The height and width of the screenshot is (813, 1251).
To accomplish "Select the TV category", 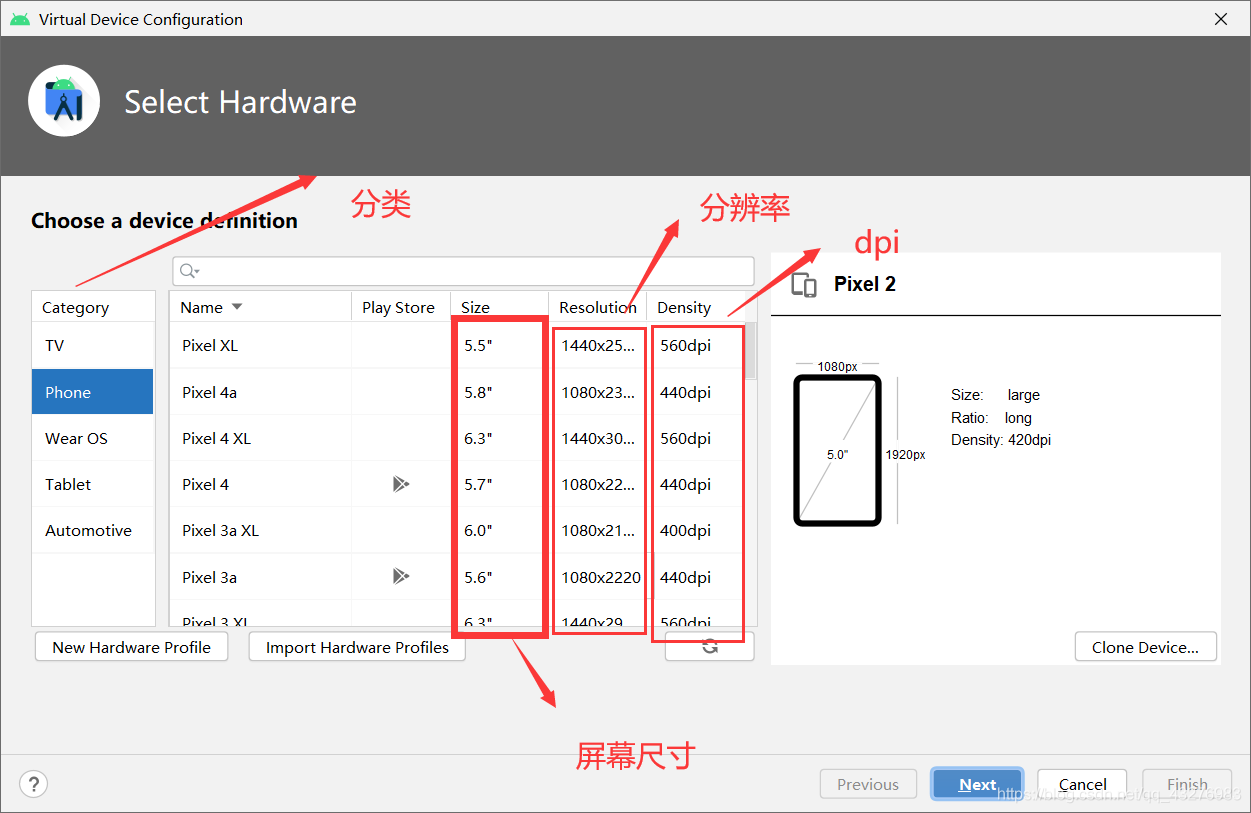I will tap(93, 346).
